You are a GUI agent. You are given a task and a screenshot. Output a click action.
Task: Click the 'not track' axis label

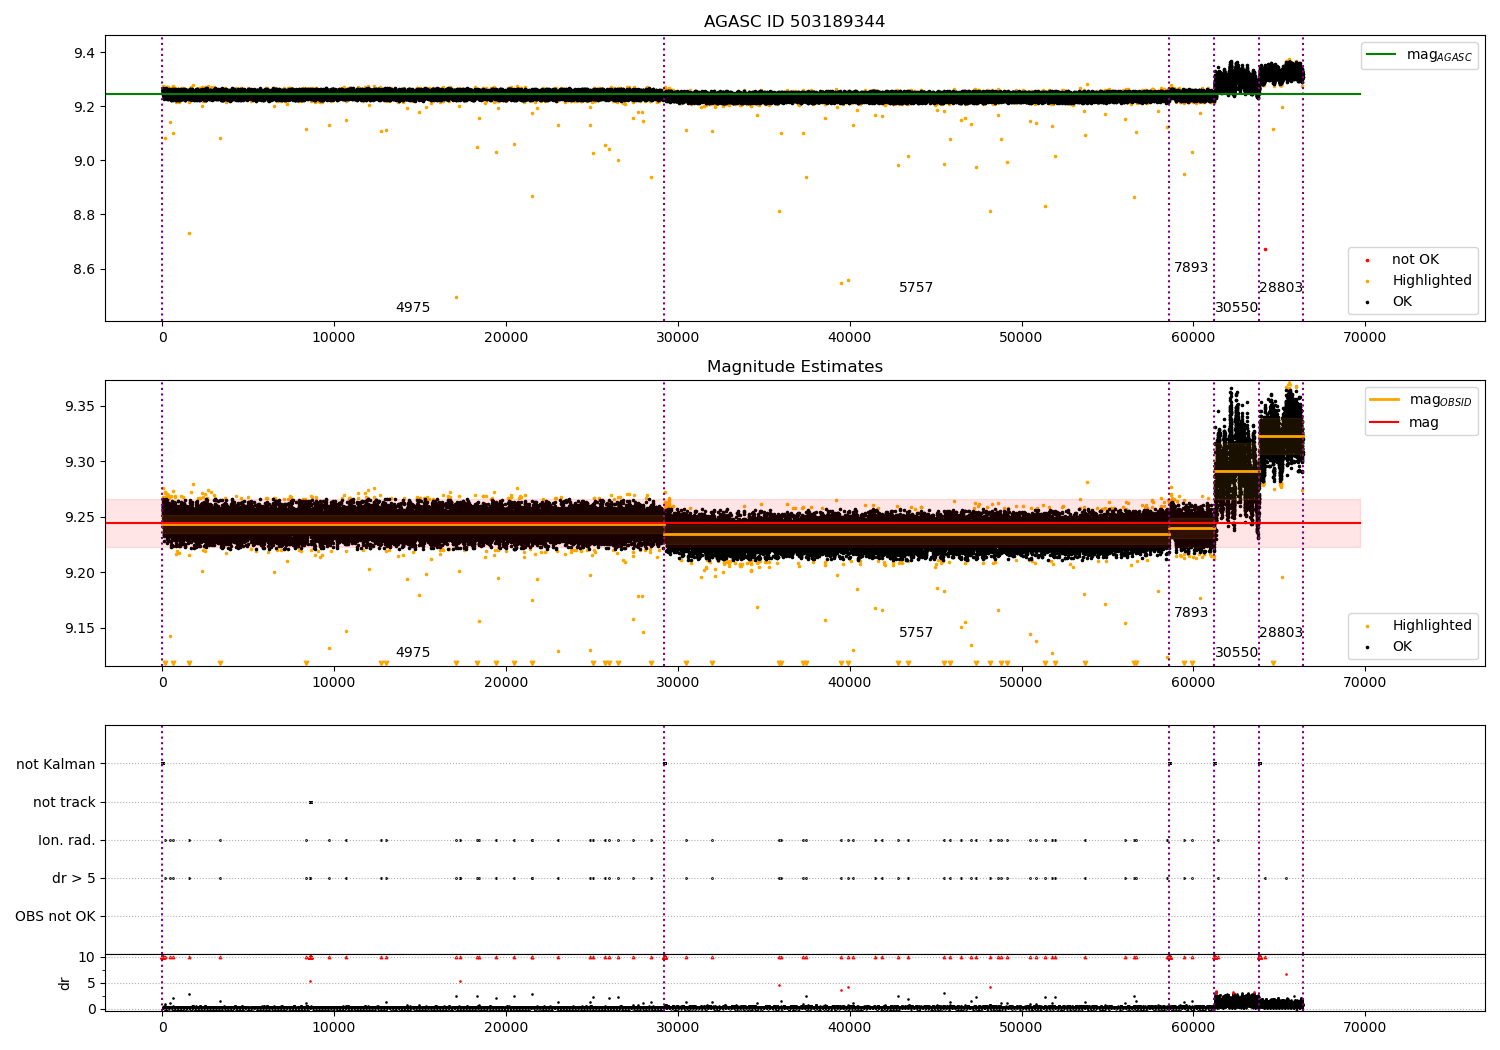pos(64,802)
